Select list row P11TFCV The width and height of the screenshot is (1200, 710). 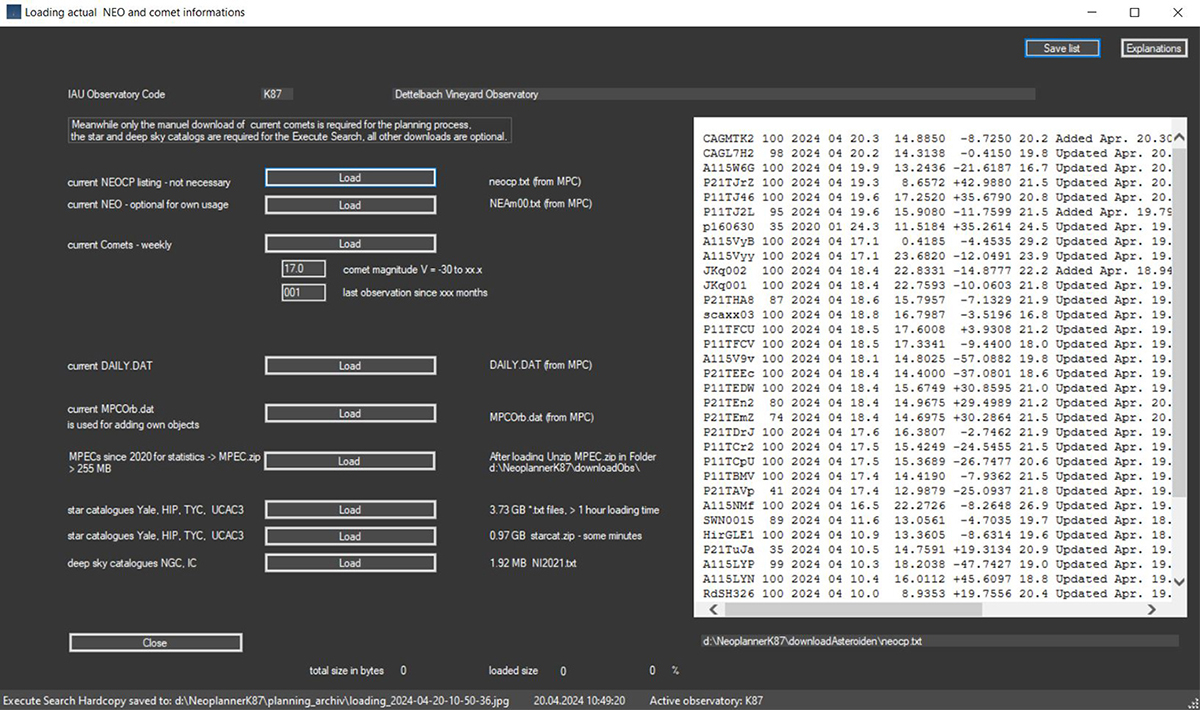point(938,343)
